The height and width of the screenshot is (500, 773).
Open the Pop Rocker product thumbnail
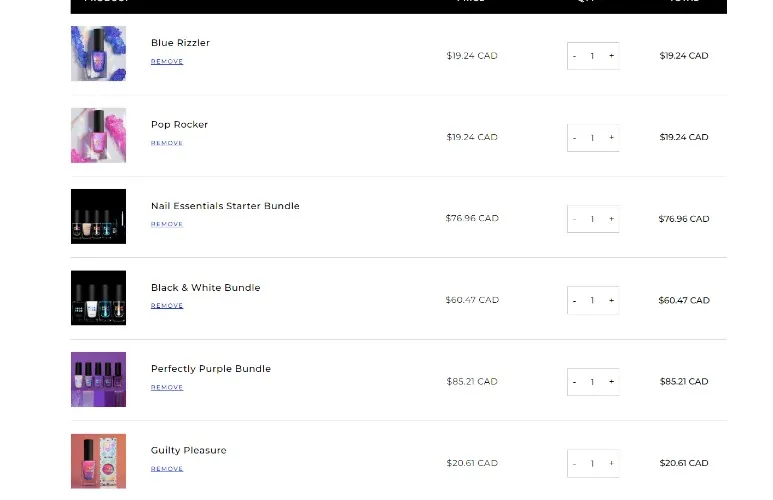[x=98, y=135]
